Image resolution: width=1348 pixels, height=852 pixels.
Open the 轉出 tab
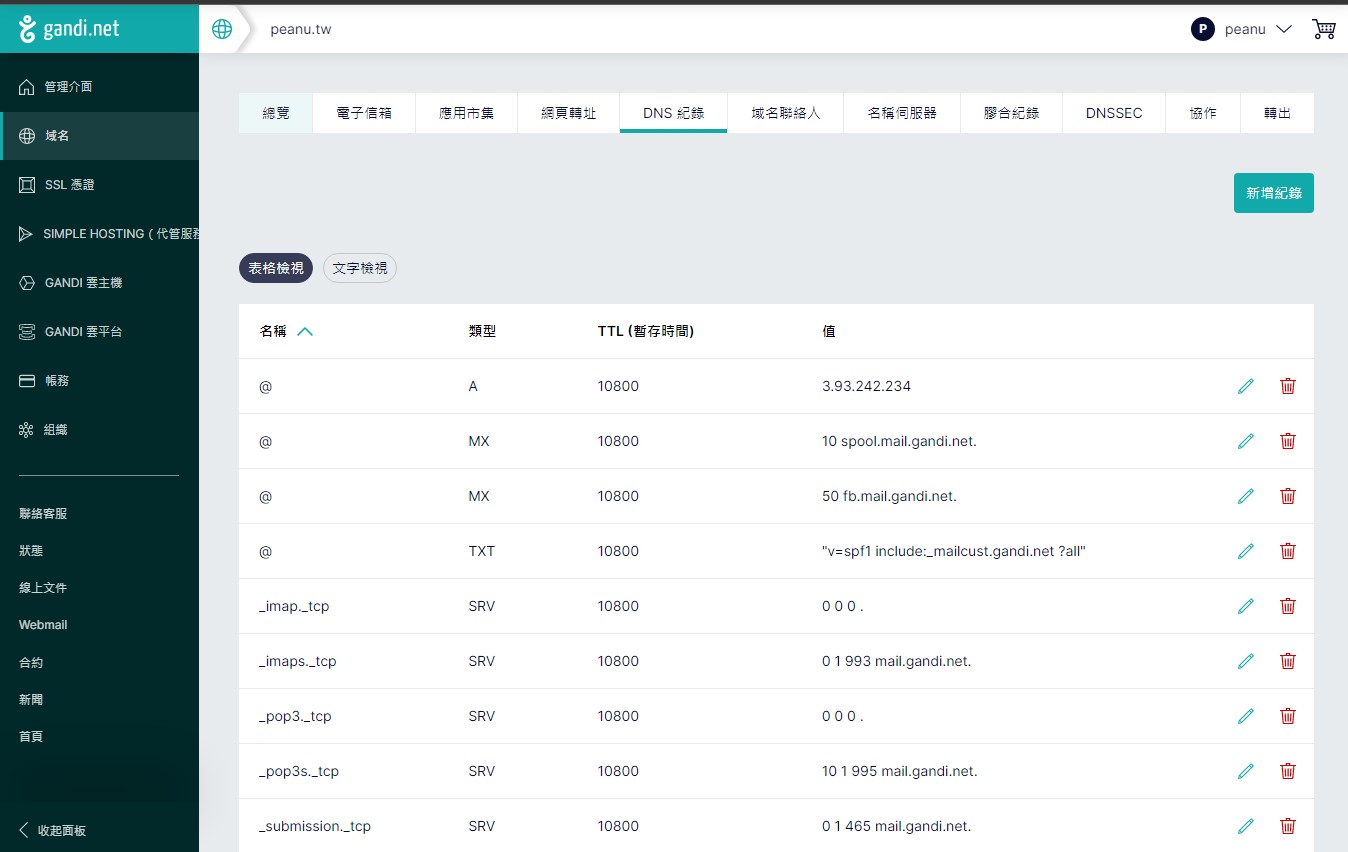point(1277,113)
